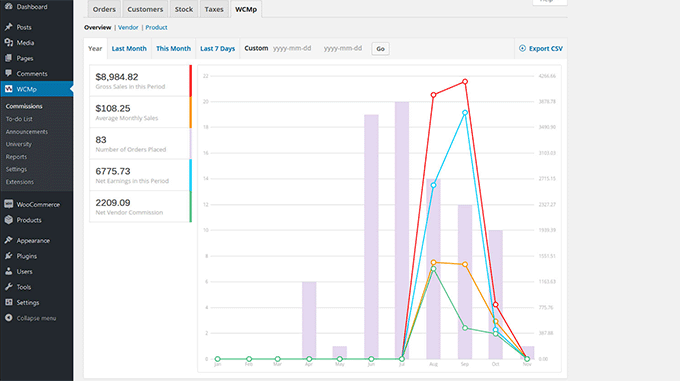Click the Posts pin icon
680x381 pixels.
(x=9, y=27)
